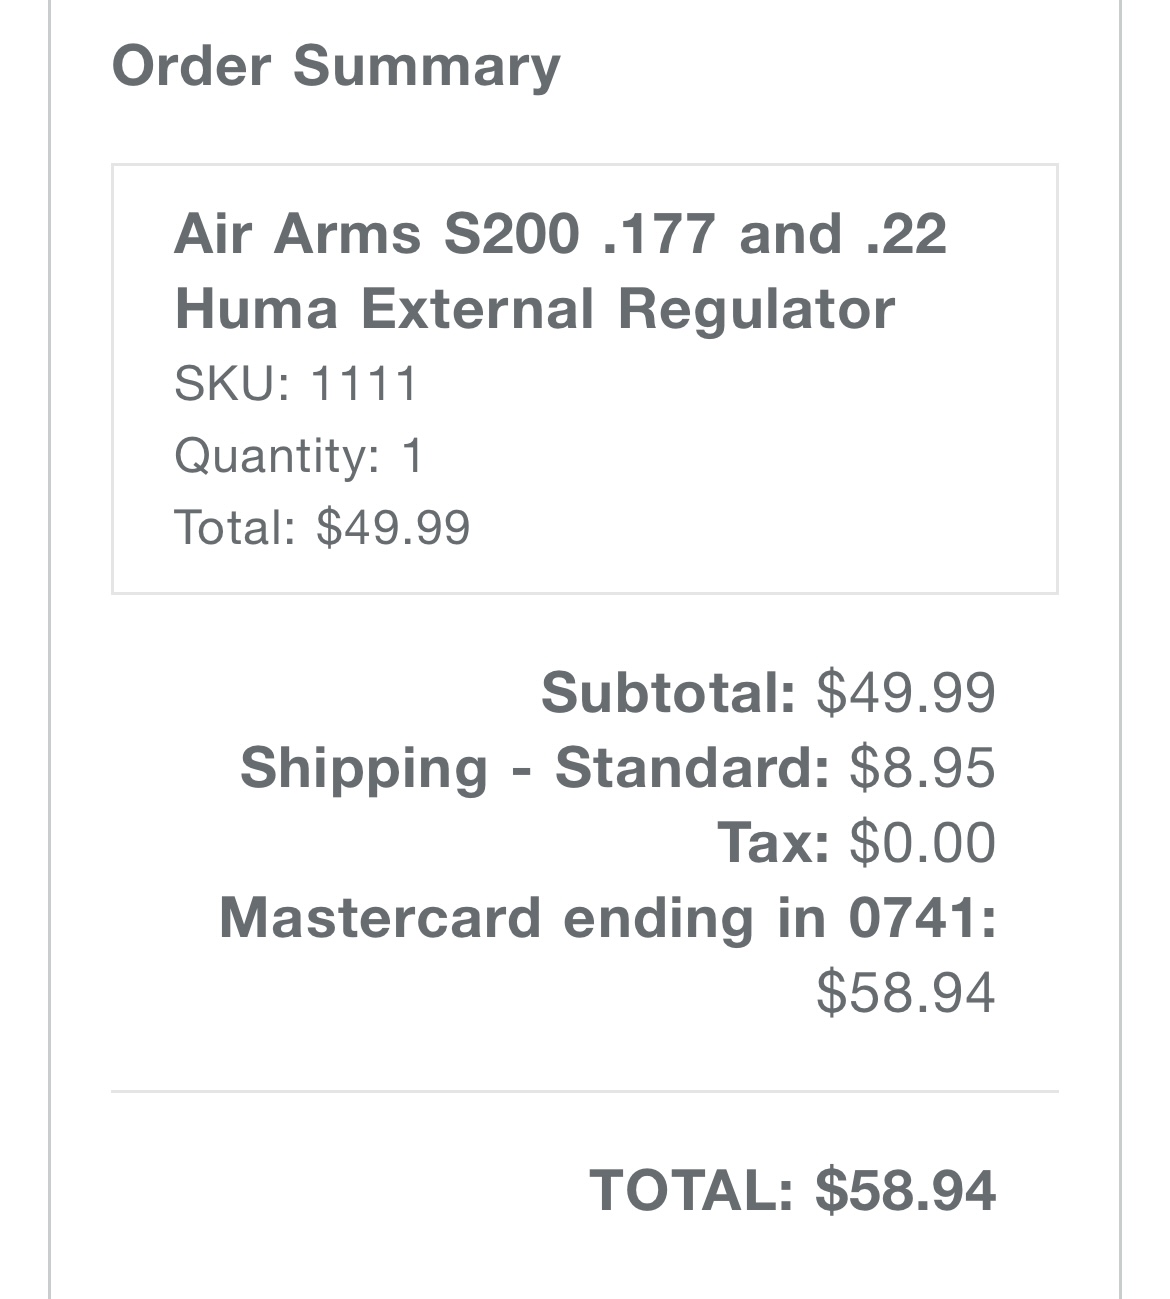This screenshot has width=1170, height=1299.
Task: Click the Quantity: 1 line
Action: click(299, 455)
